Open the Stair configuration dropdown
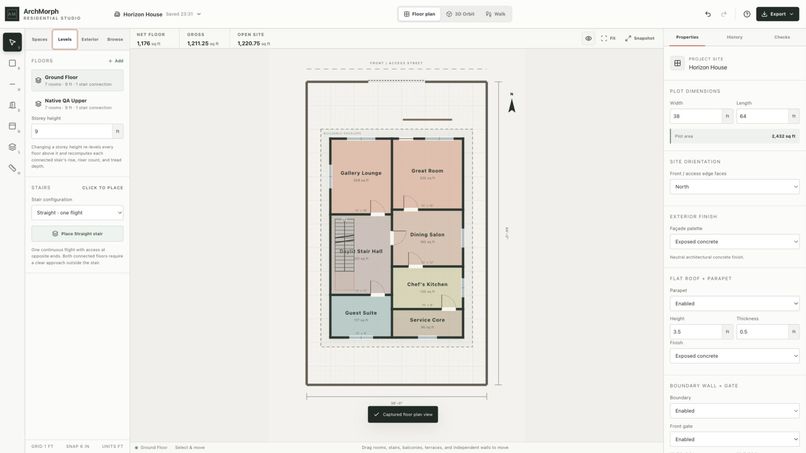Viewport: 806px width, 453px height. coord(77,212)
